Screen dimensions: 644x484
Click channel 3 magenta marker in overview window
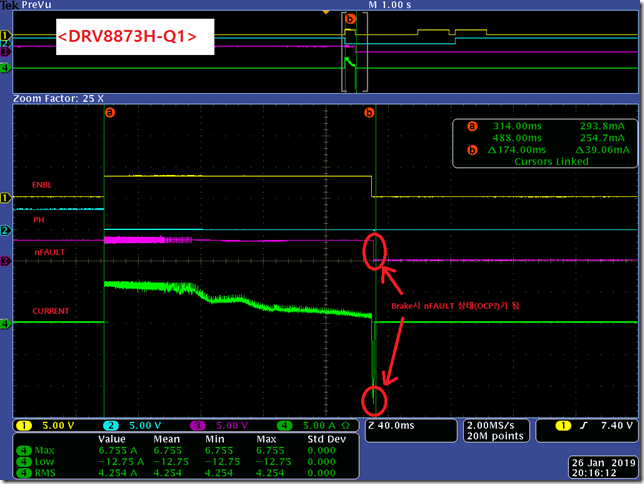pos(5,52)
